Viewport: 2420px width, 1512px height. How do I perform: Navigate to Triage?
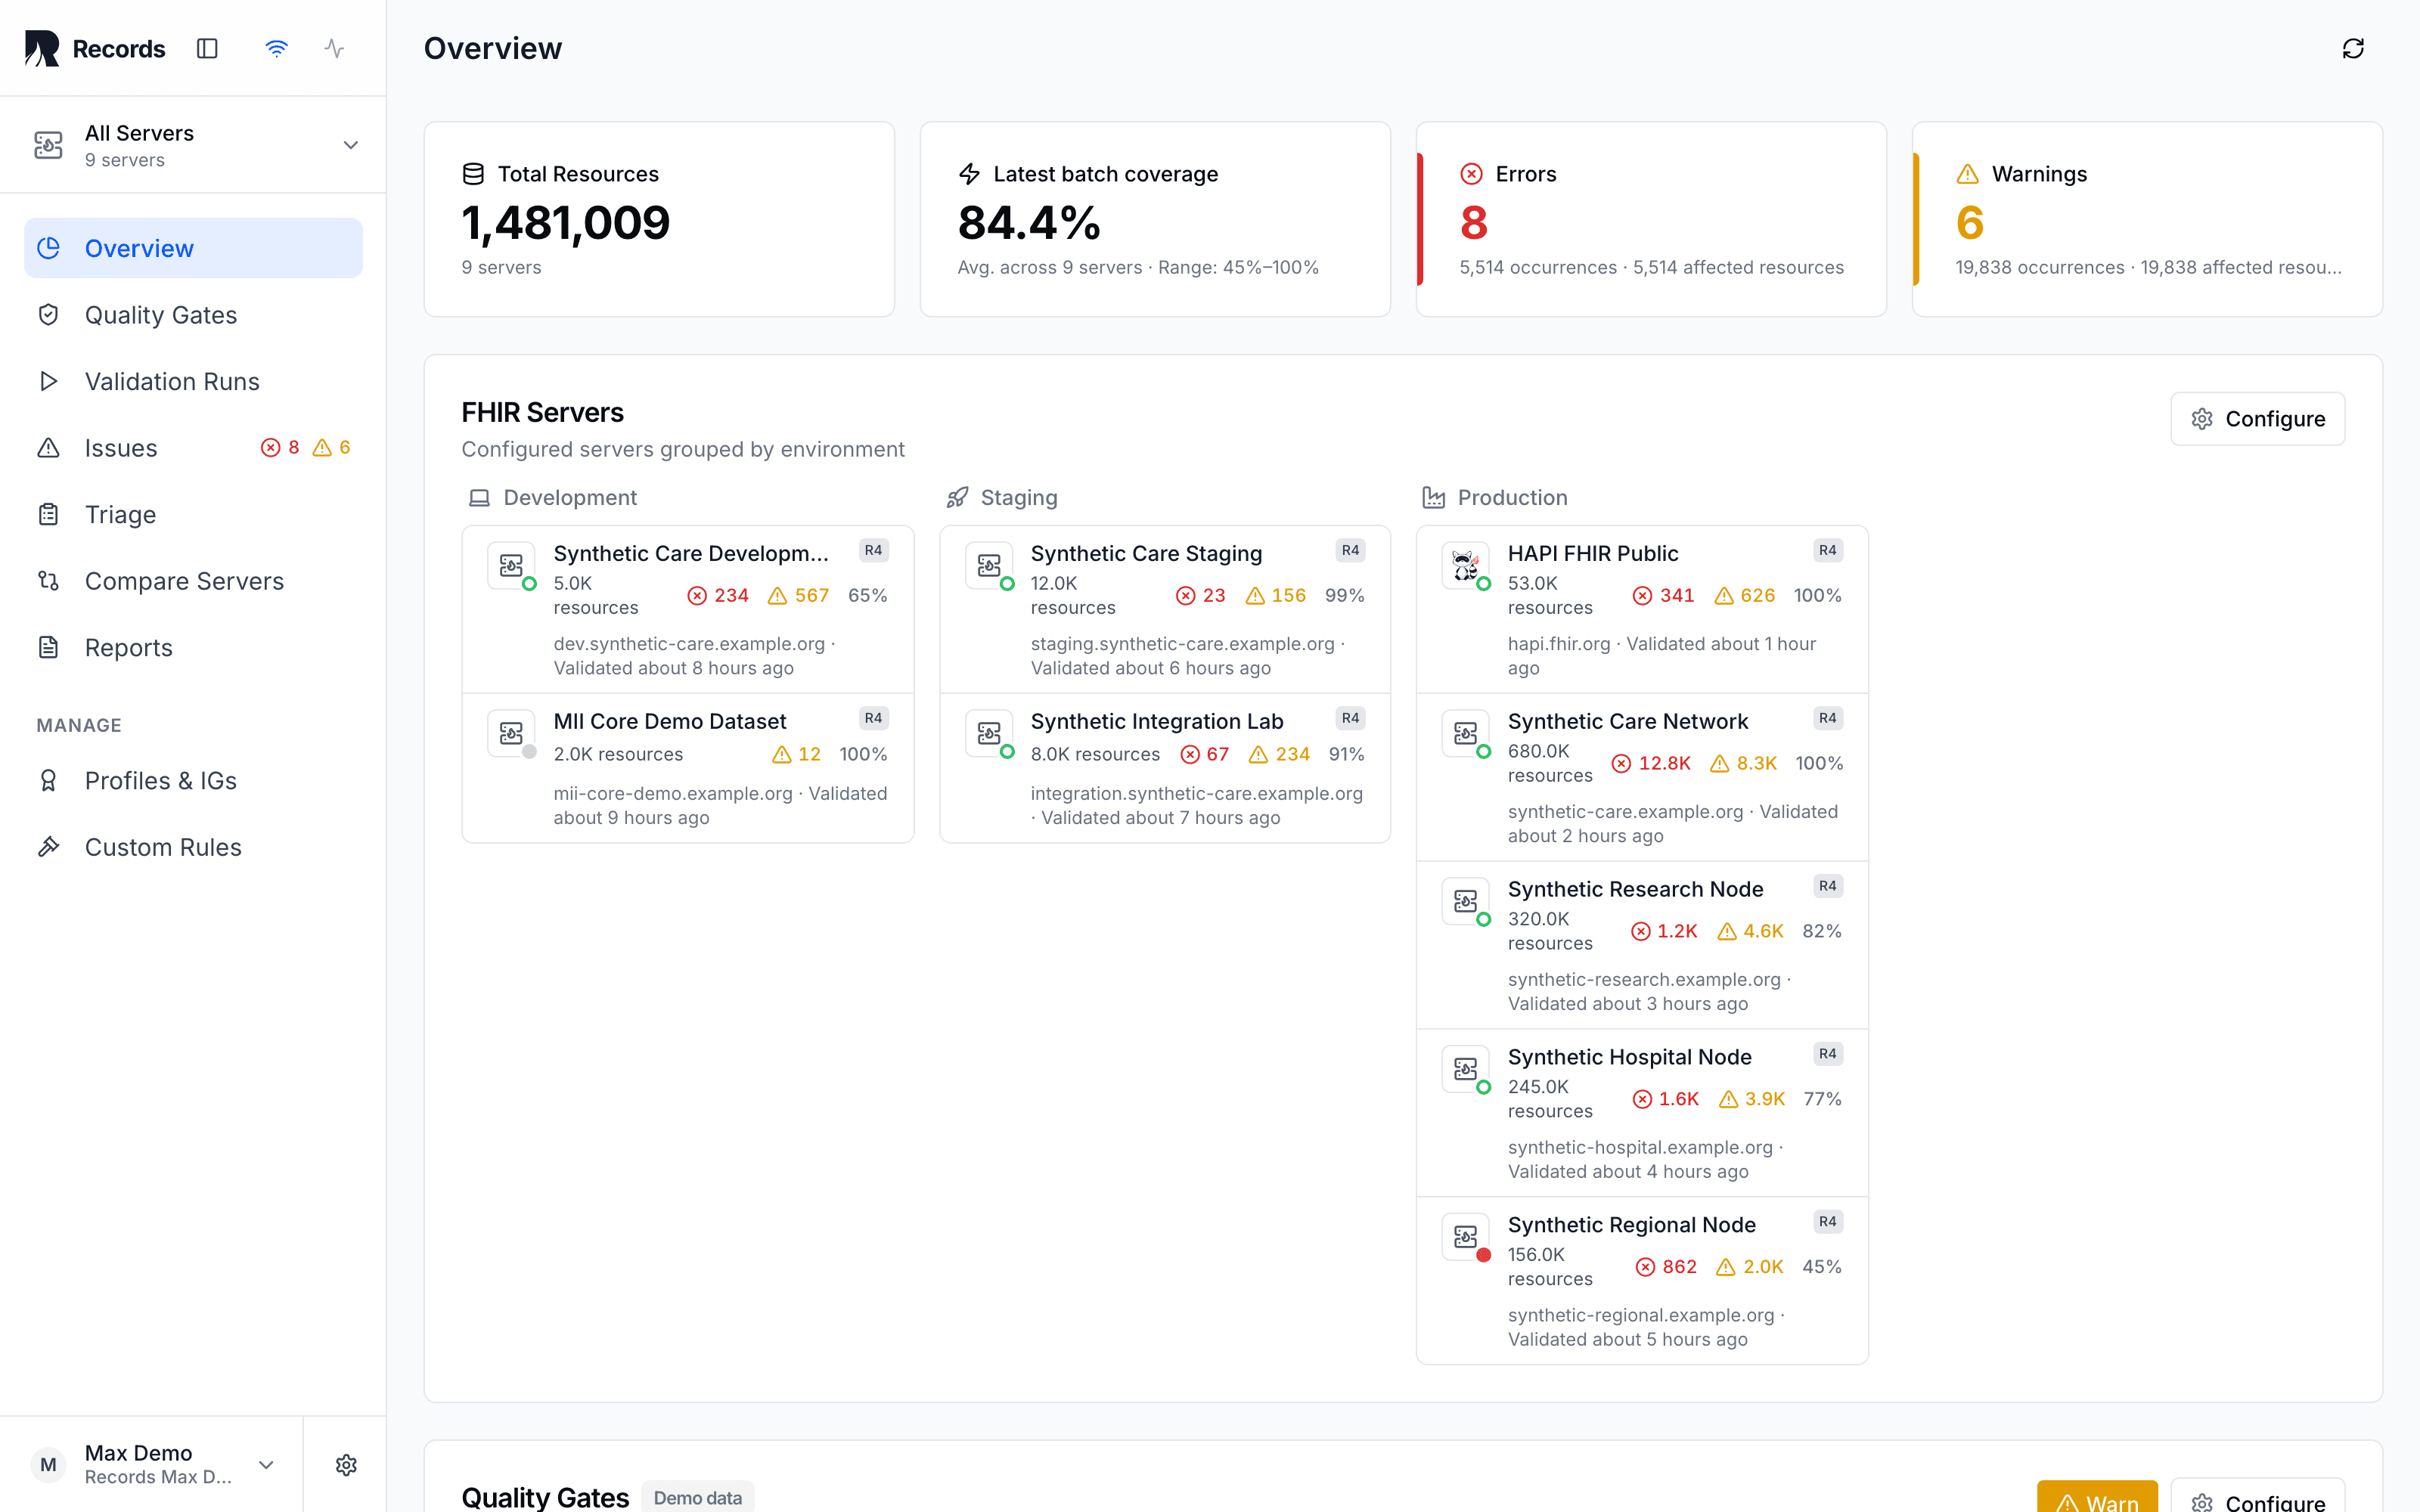click(193, 514)
